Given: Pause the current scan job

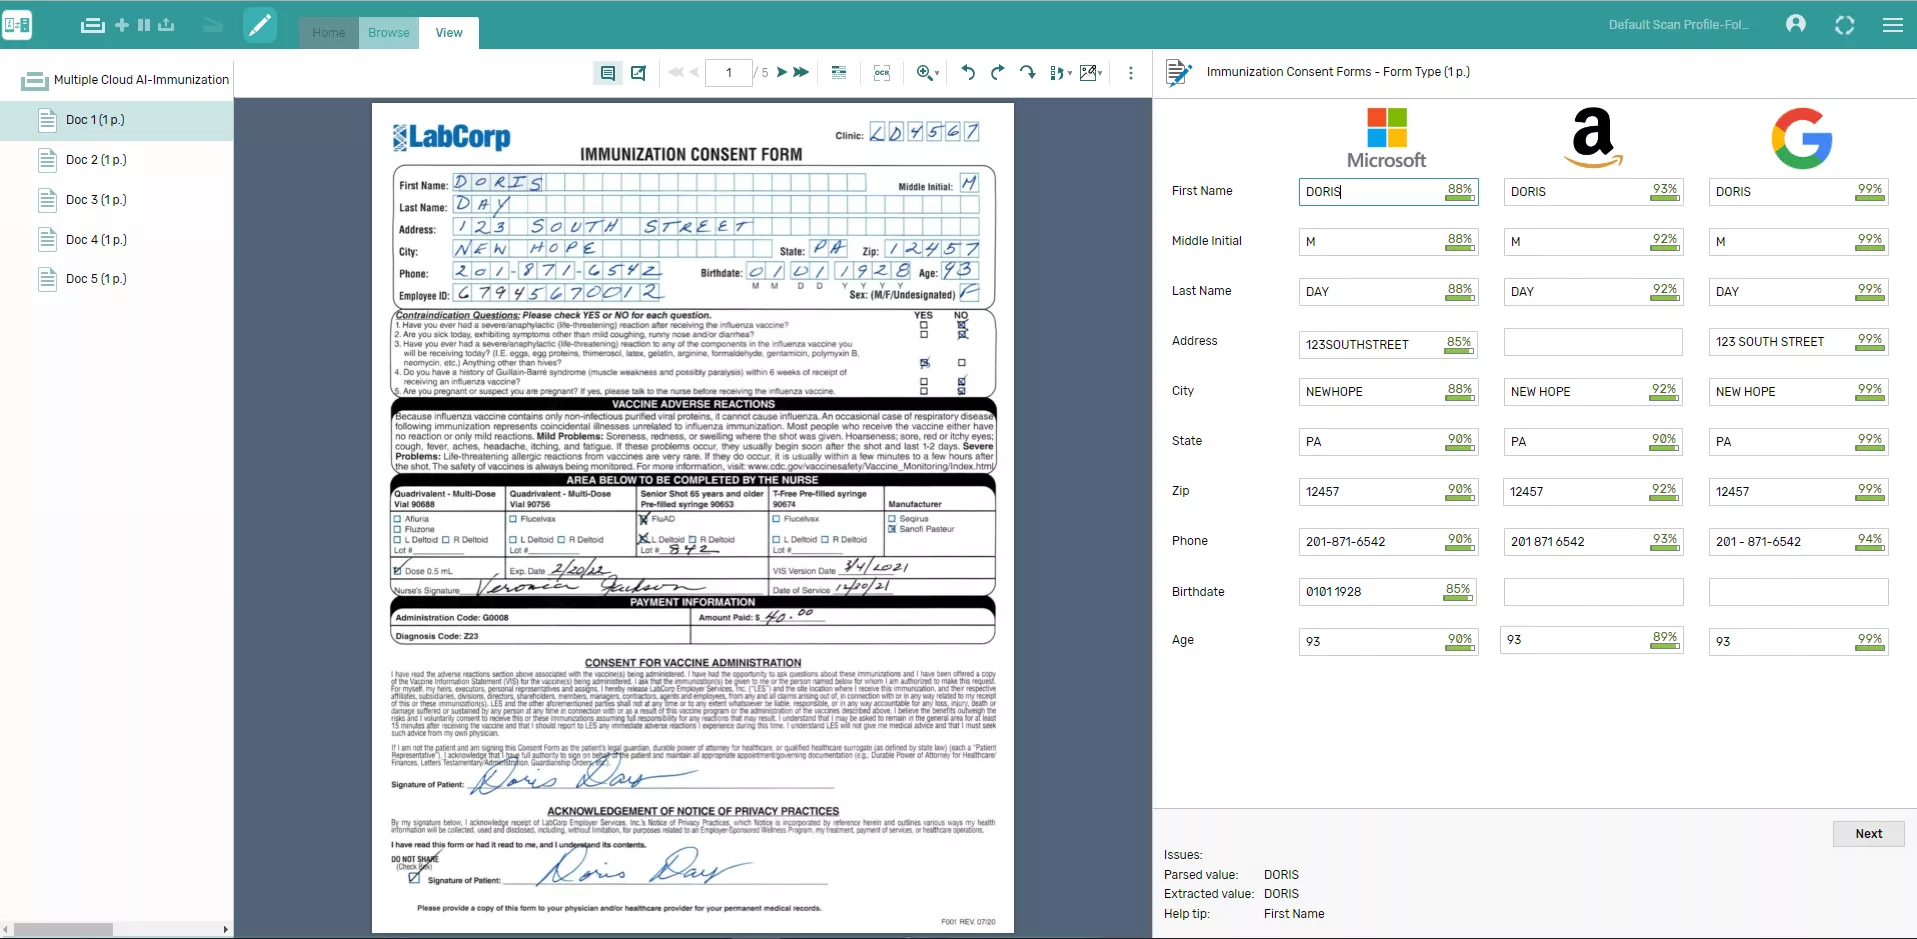Looking at the screenshot, I should 144,25.
